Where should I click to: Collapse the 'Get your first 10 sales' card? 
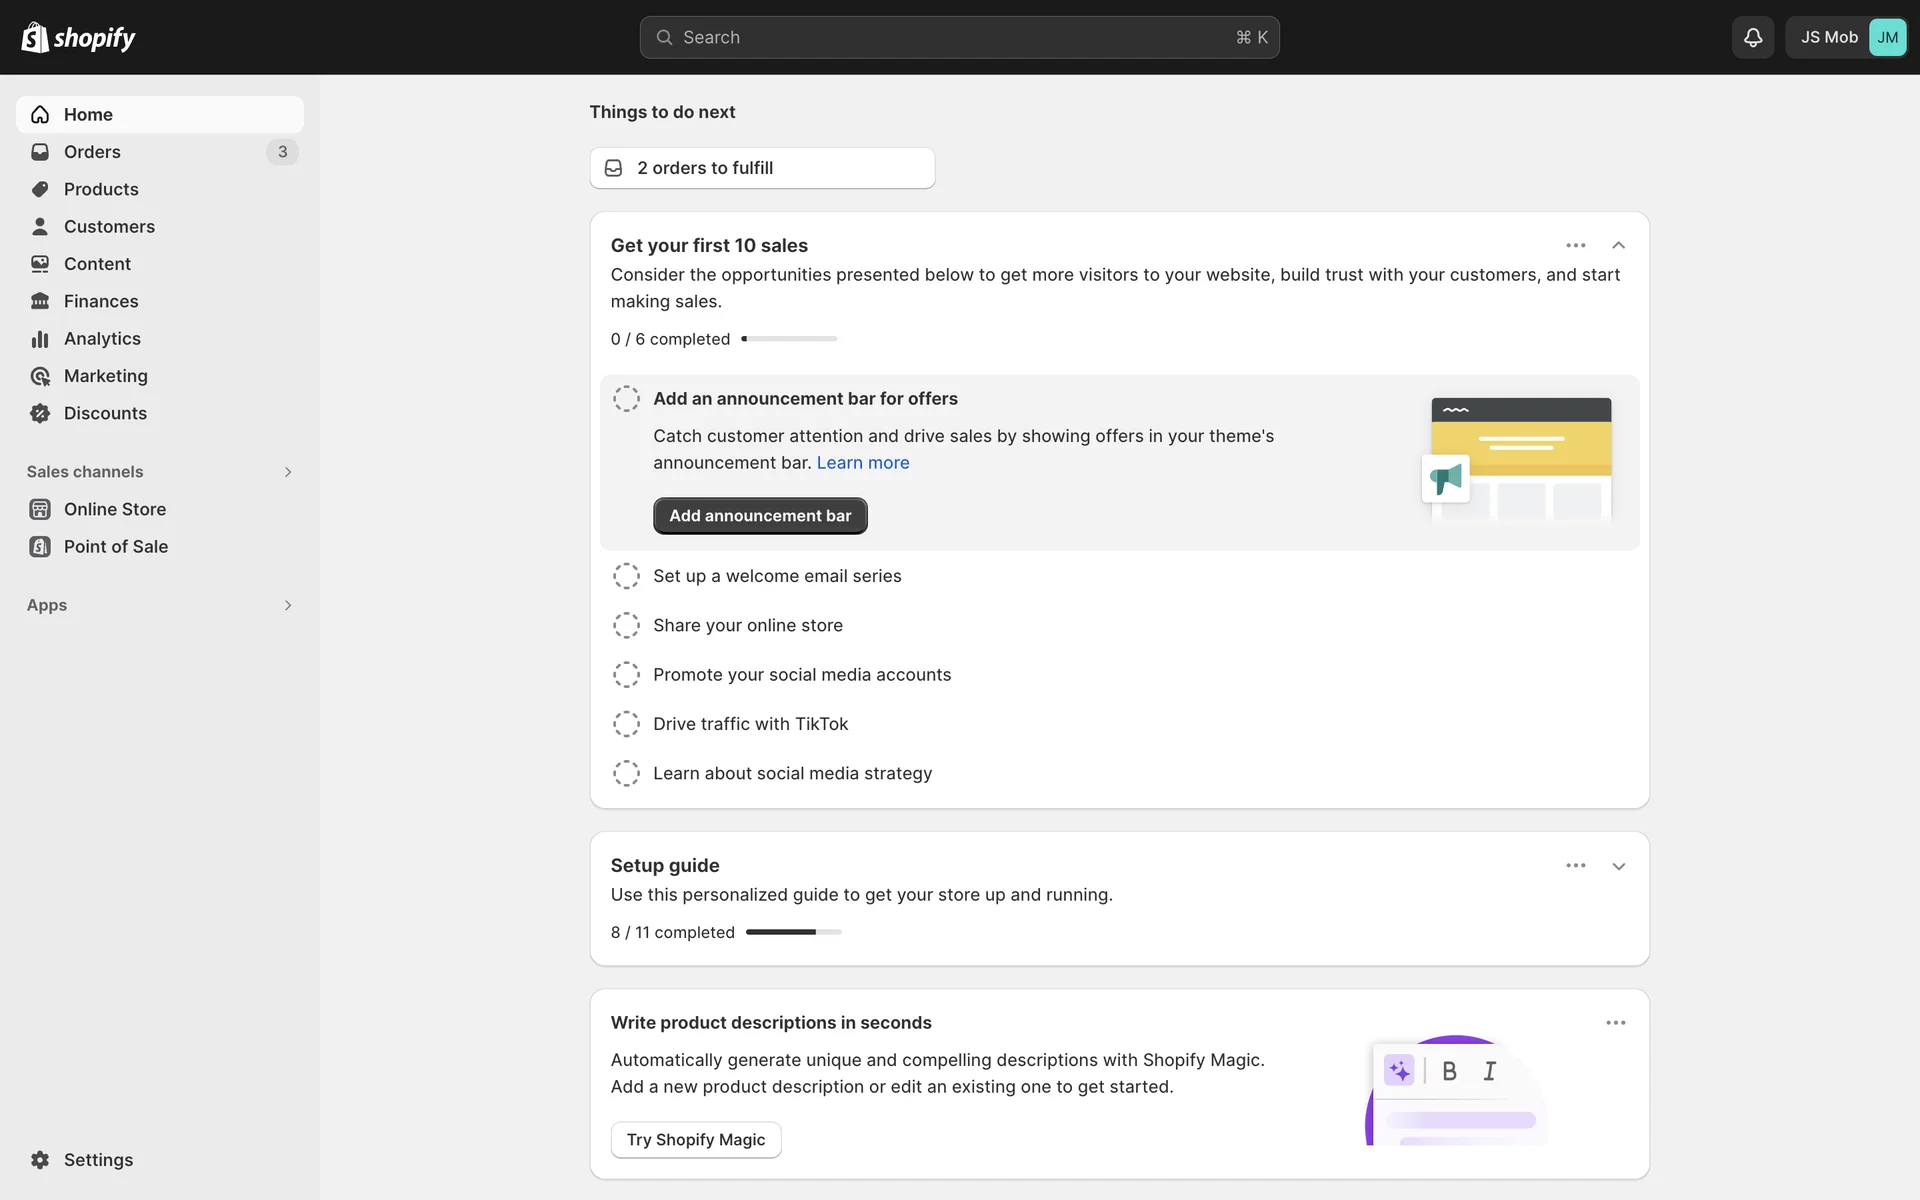pos(1618,245)
